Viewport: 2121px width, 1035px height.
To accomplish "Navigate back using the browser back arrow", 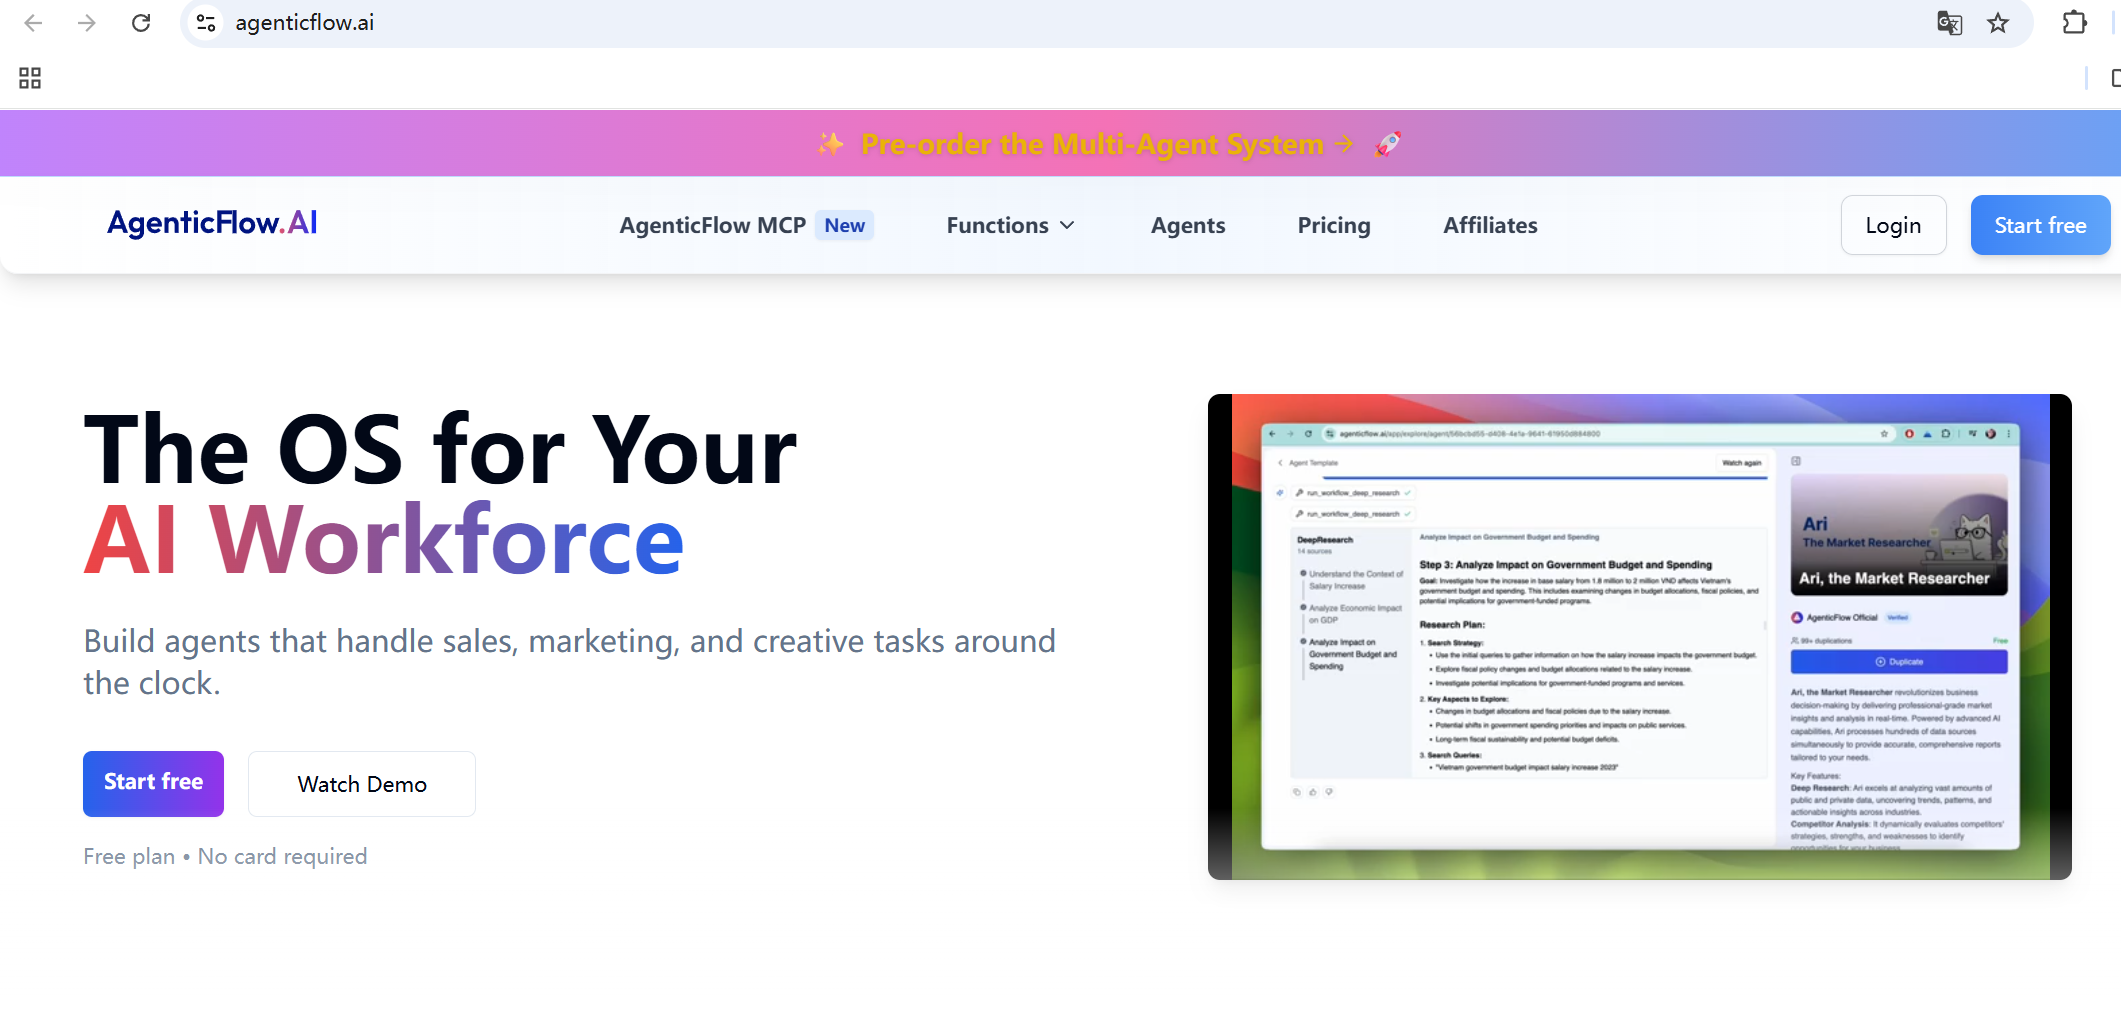I will tap(33, 22).
